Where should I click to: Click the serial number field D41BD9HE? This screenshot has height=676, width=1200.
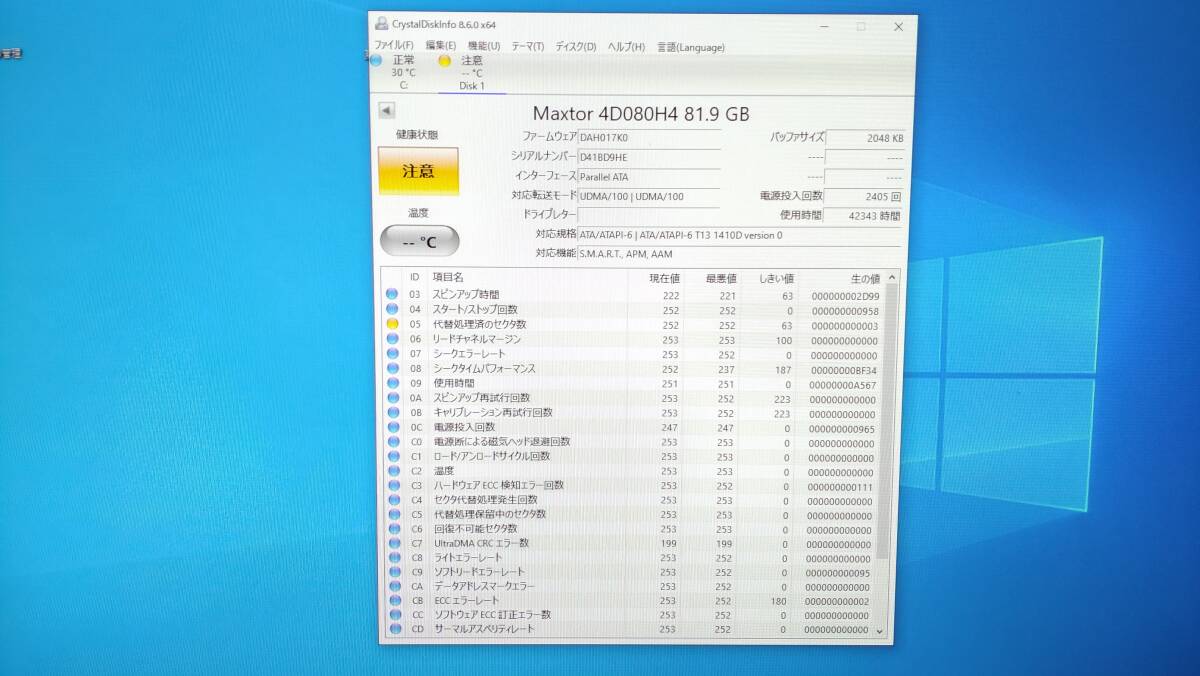[649, 157]
